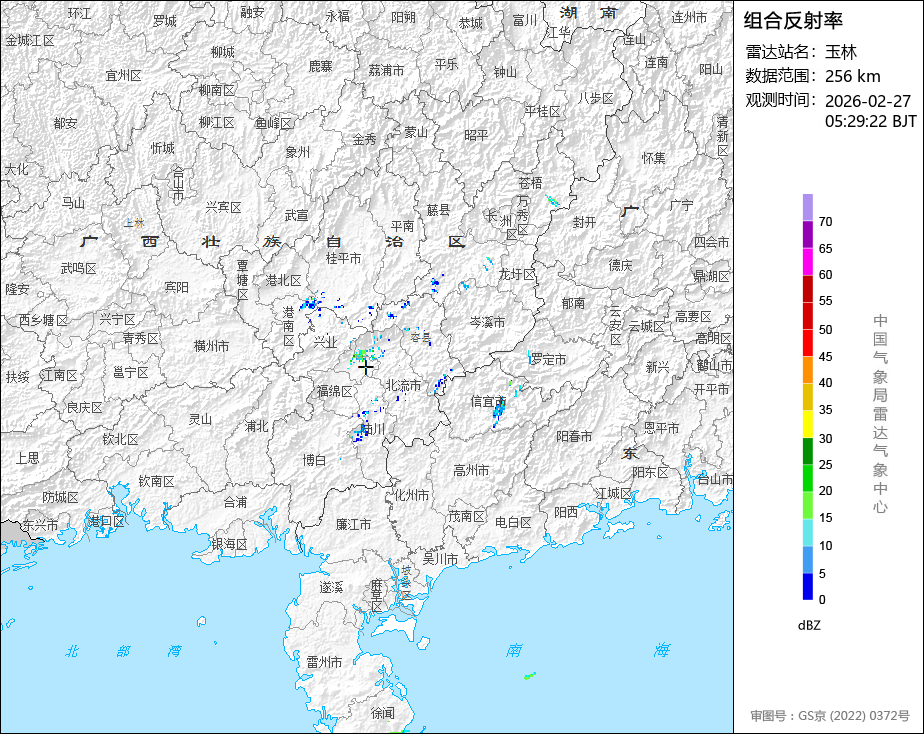Click the radar station name 玉林

point(841,52)
